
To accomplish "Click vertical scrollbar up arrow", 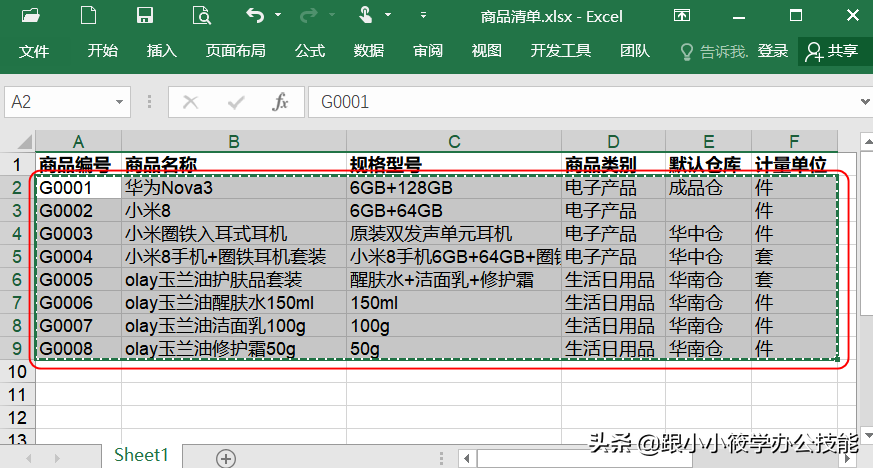I will coord(867,142).
